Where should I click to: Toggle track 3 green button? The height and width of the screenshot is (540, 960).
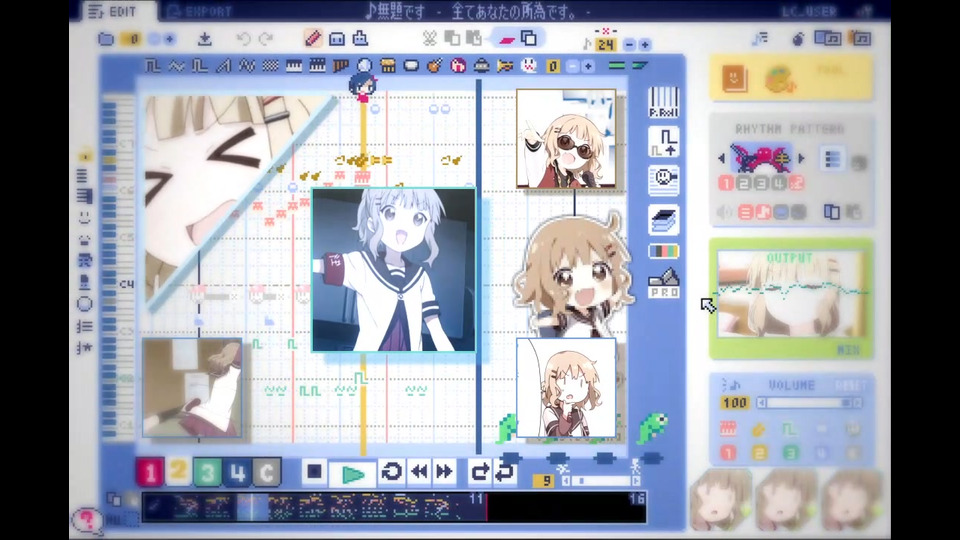[208, 472]
